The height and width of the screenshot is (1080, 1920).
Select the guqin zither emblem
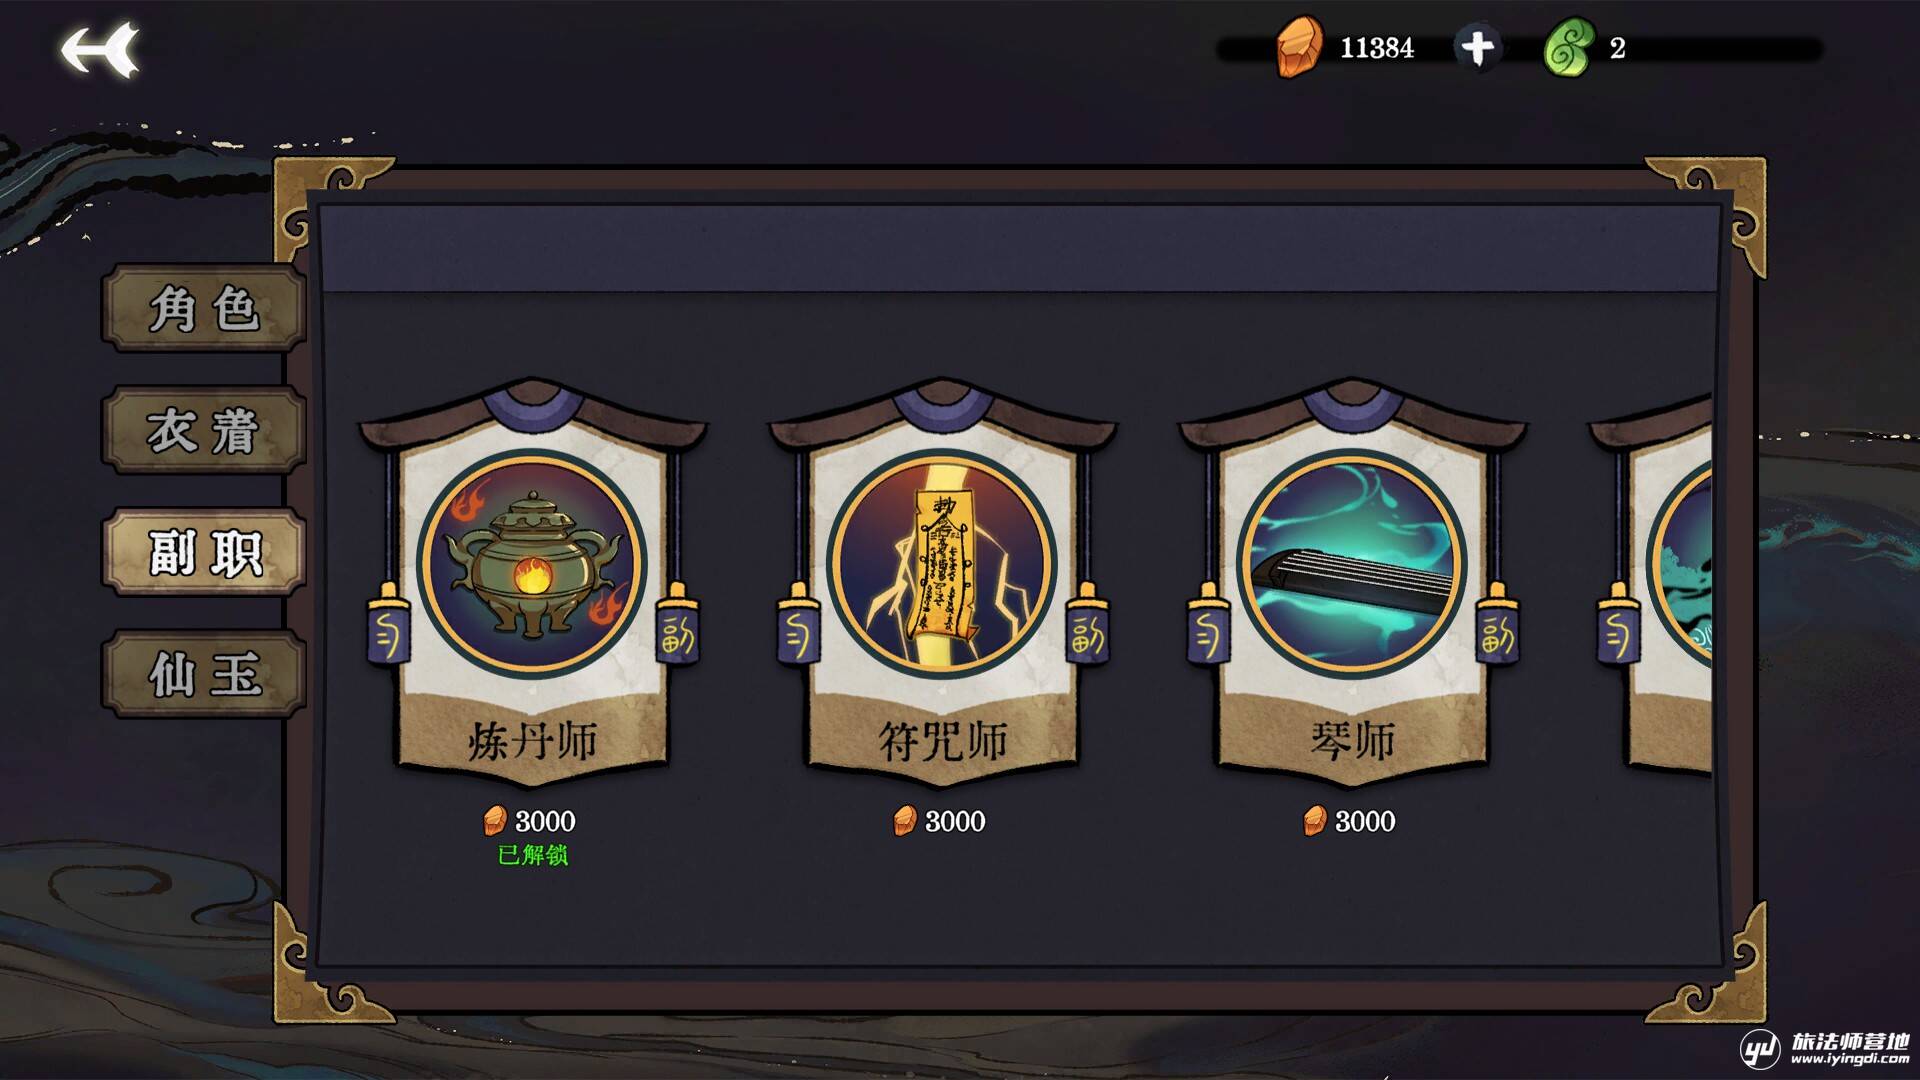(1352, 563)
